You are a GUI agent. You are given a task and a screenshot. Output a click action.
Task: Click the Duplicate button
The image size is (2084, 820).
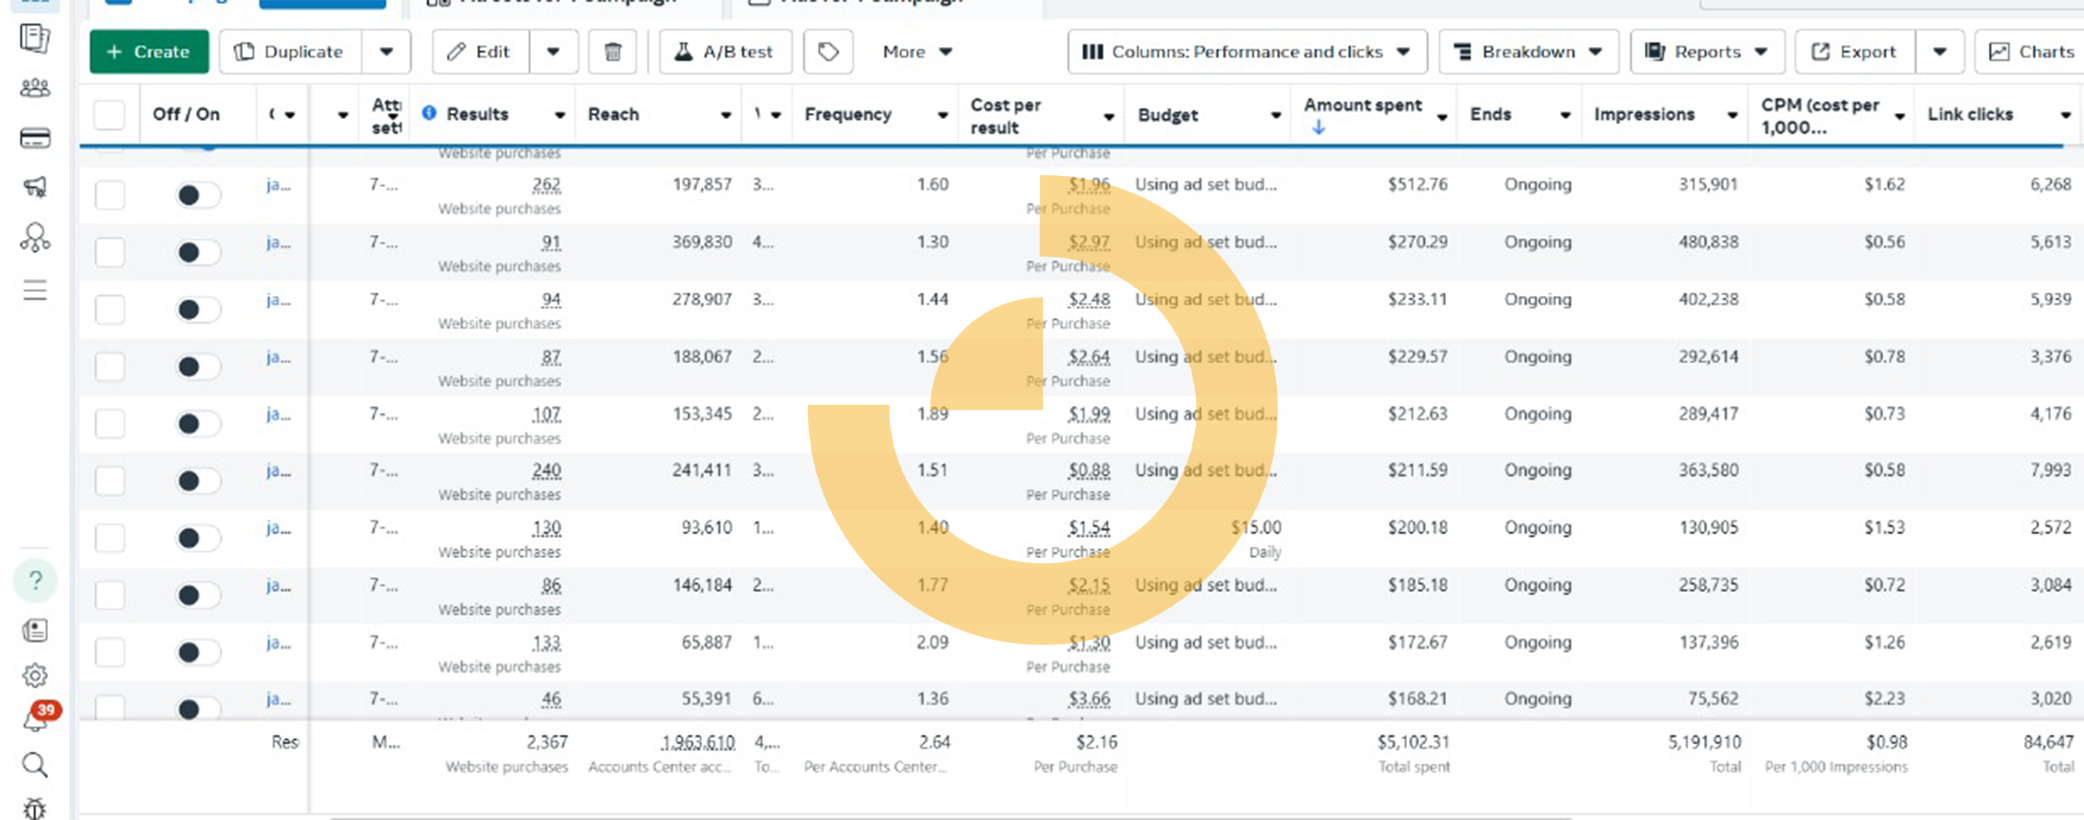290,52
